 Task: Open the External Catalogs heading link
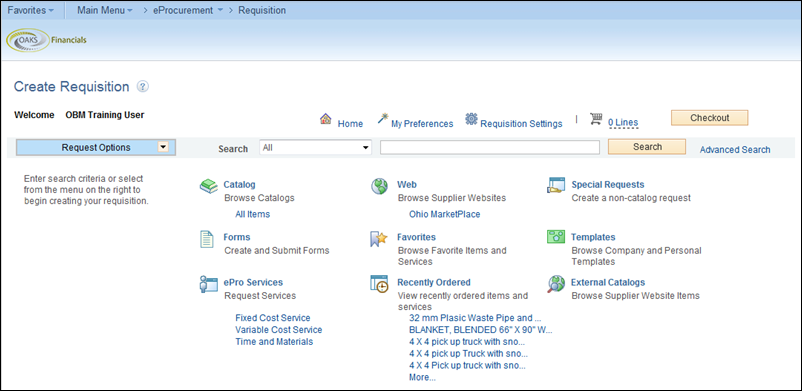(608, 283)
